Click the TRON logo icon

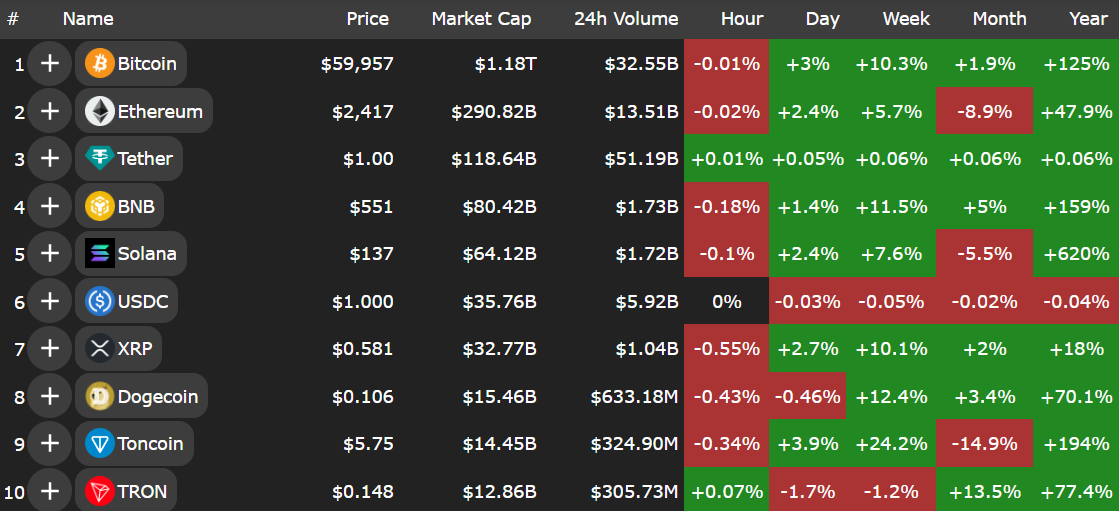click(x=100, y=491)
